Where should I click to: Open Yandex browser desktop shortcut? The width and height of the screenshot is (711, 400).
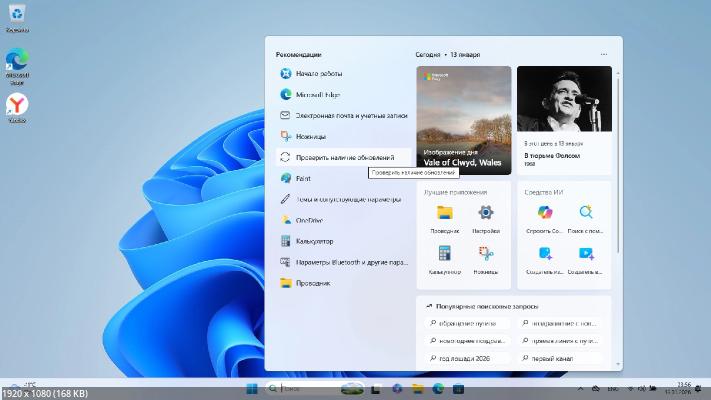click(x=17, y=105)
